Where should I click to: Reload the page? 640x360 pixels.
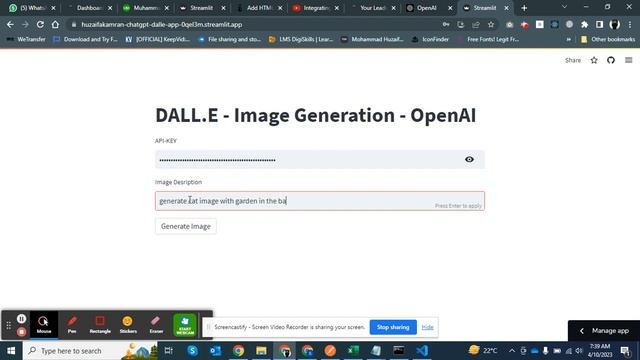click(x=40, y=24)
